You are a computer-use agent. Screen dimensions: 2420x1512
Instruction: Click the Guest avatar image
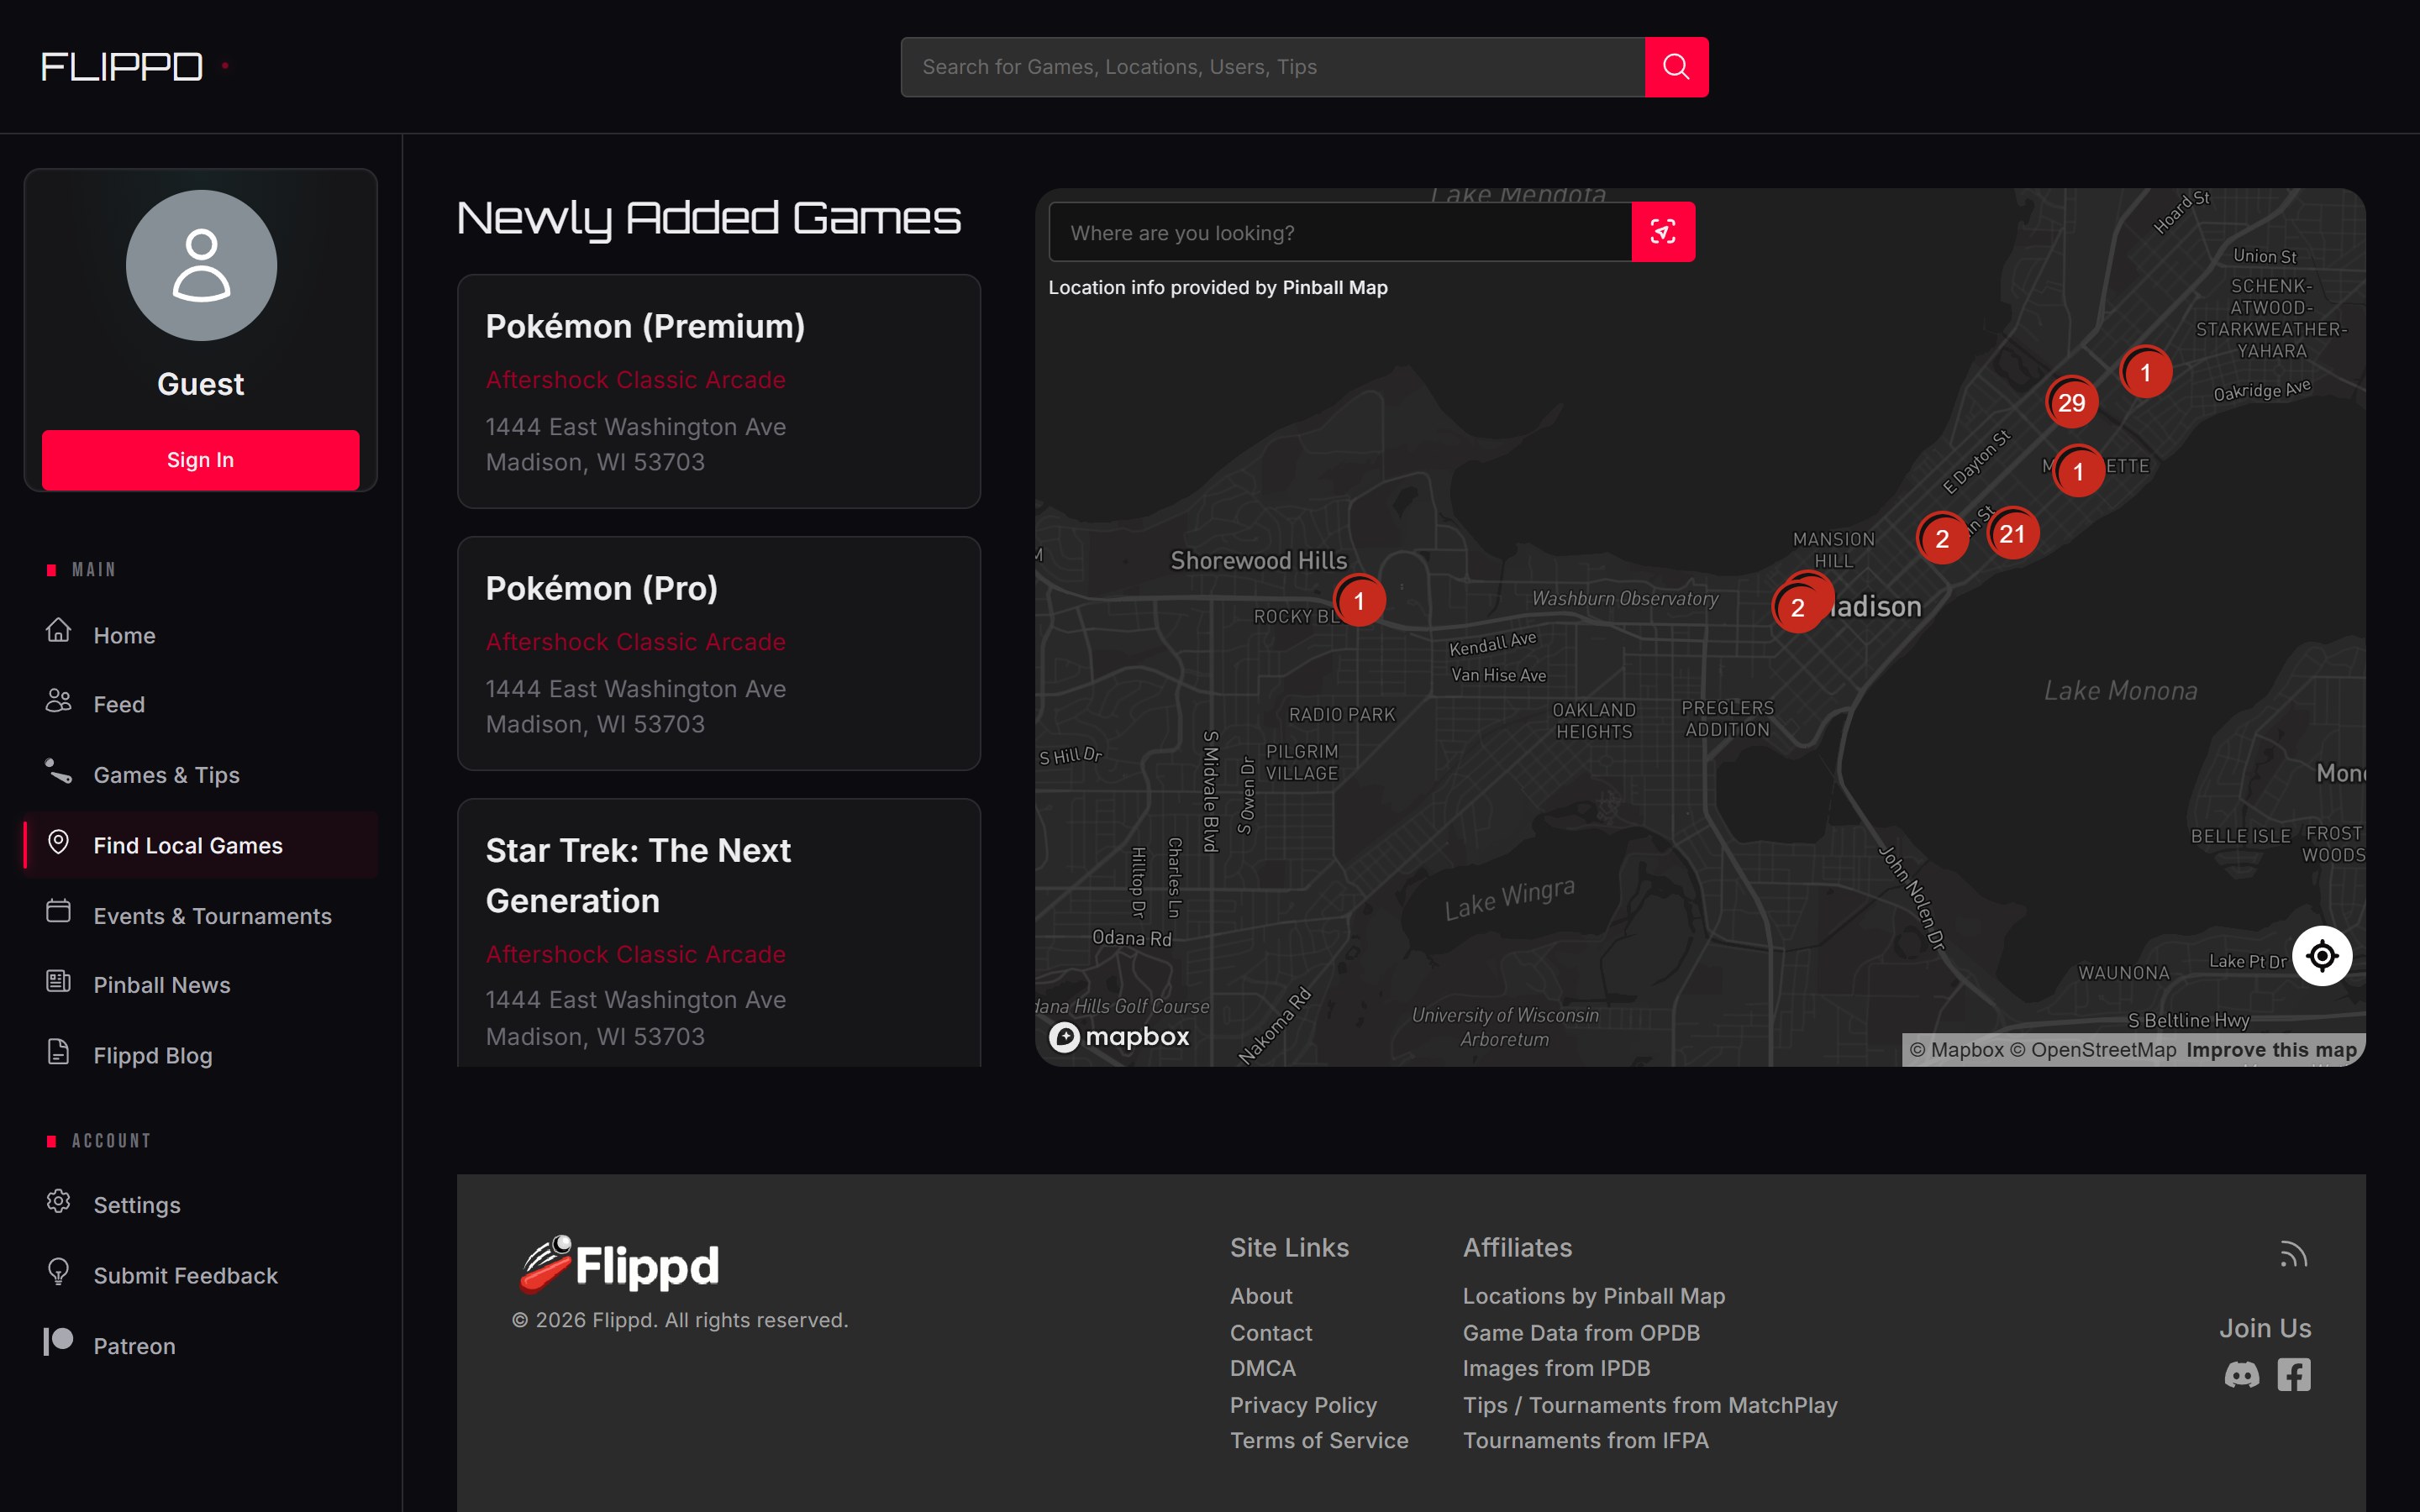(x=201, y=265)
